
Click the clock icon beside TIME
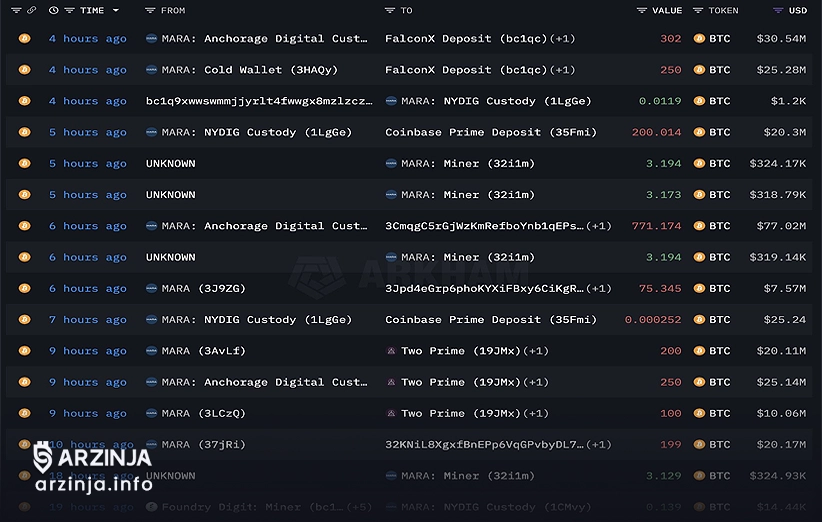tap(53, 10)
